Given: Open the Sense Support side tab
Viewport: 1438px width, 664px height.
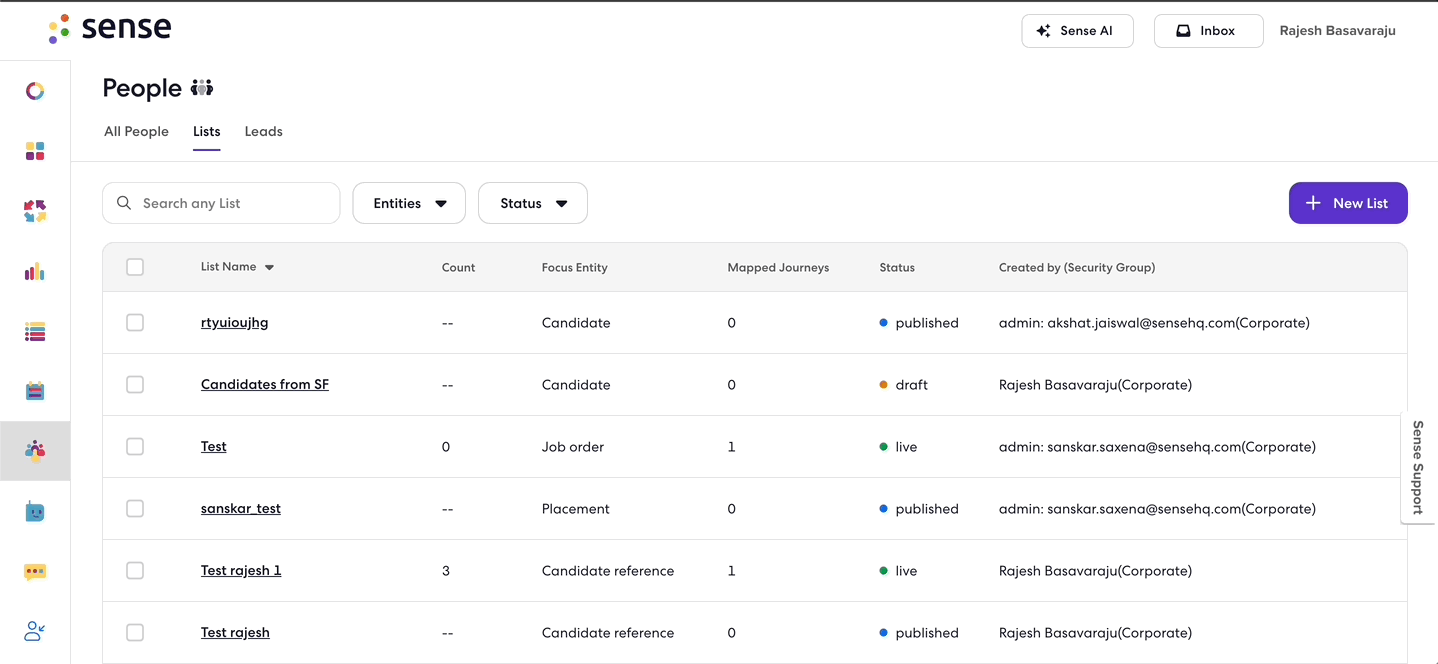Looking at the screenshot, I should (1417, 467).
